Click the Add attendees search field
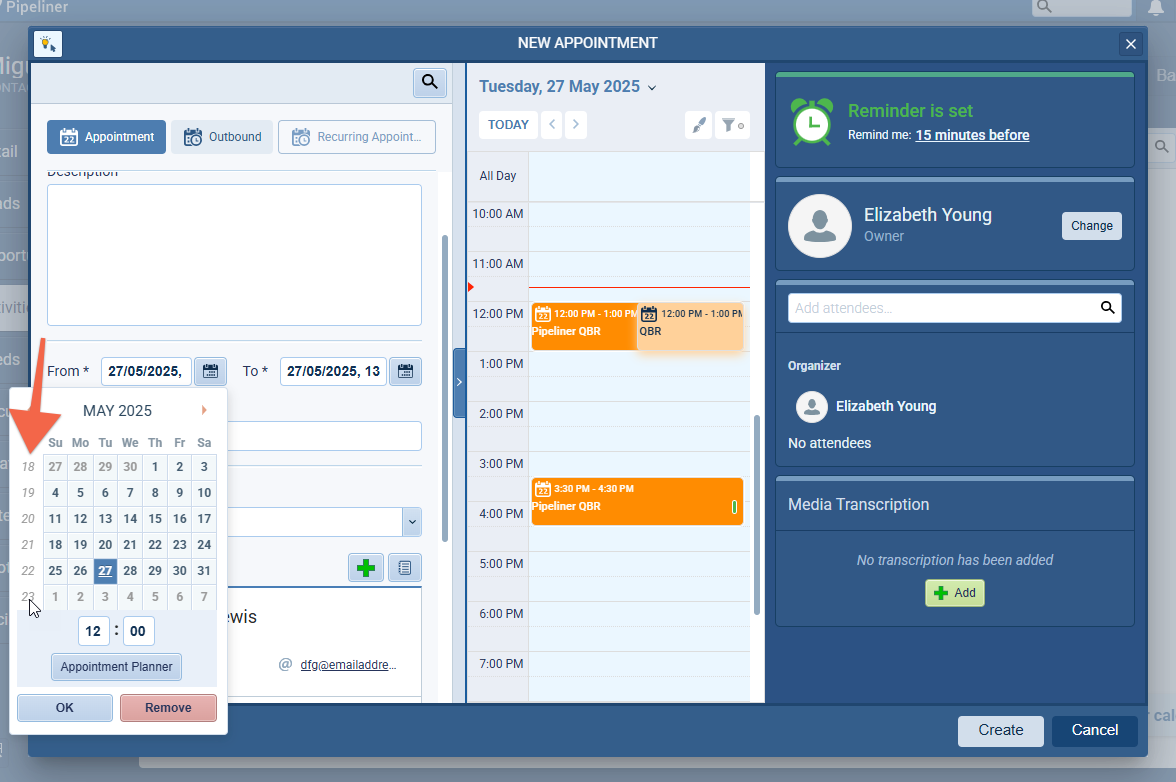The height and width of the screenshot is (782, 1176). pos(943,308)
